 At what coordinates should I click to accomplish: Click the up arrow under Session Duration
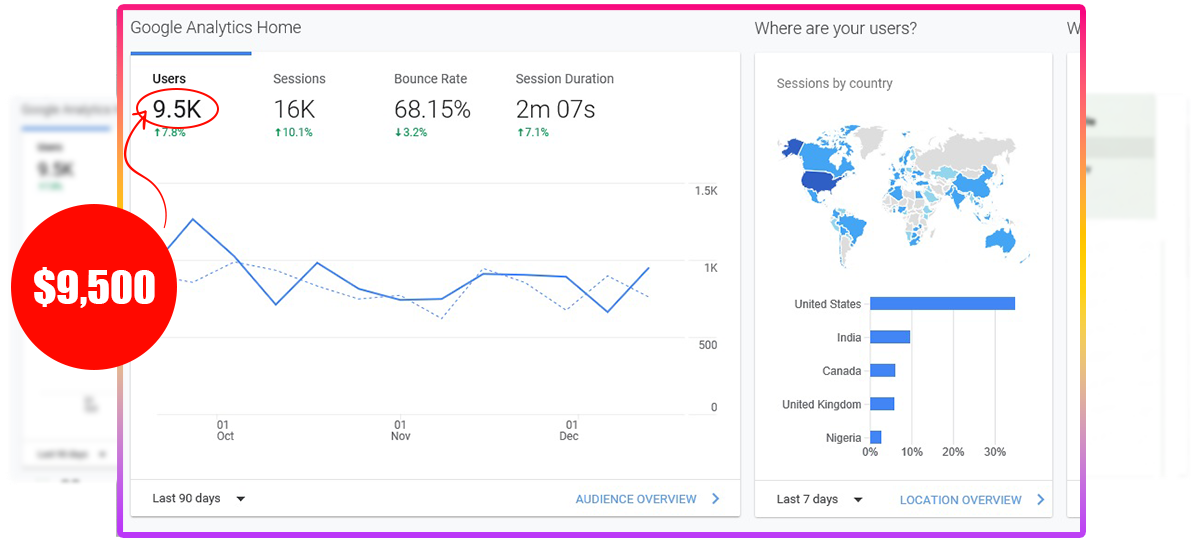520,132
